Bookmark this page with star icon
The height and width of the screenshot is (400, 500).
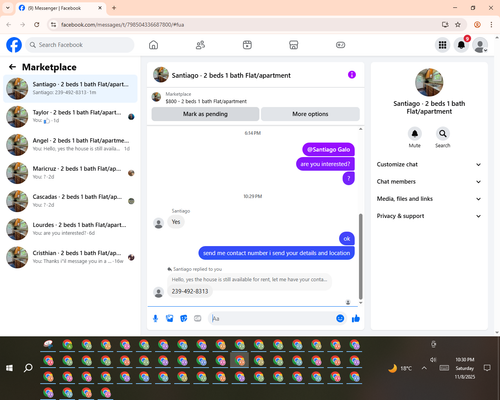[458, 25]
